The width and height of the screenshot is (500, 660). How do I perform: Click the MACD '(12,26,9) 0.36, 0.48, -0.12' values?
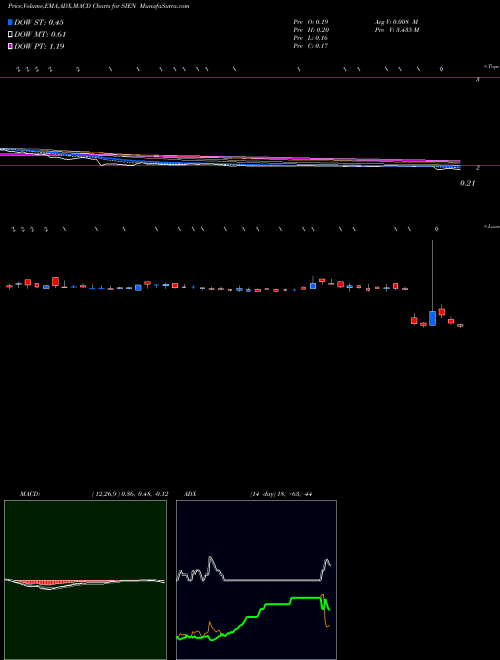(130, 494)
